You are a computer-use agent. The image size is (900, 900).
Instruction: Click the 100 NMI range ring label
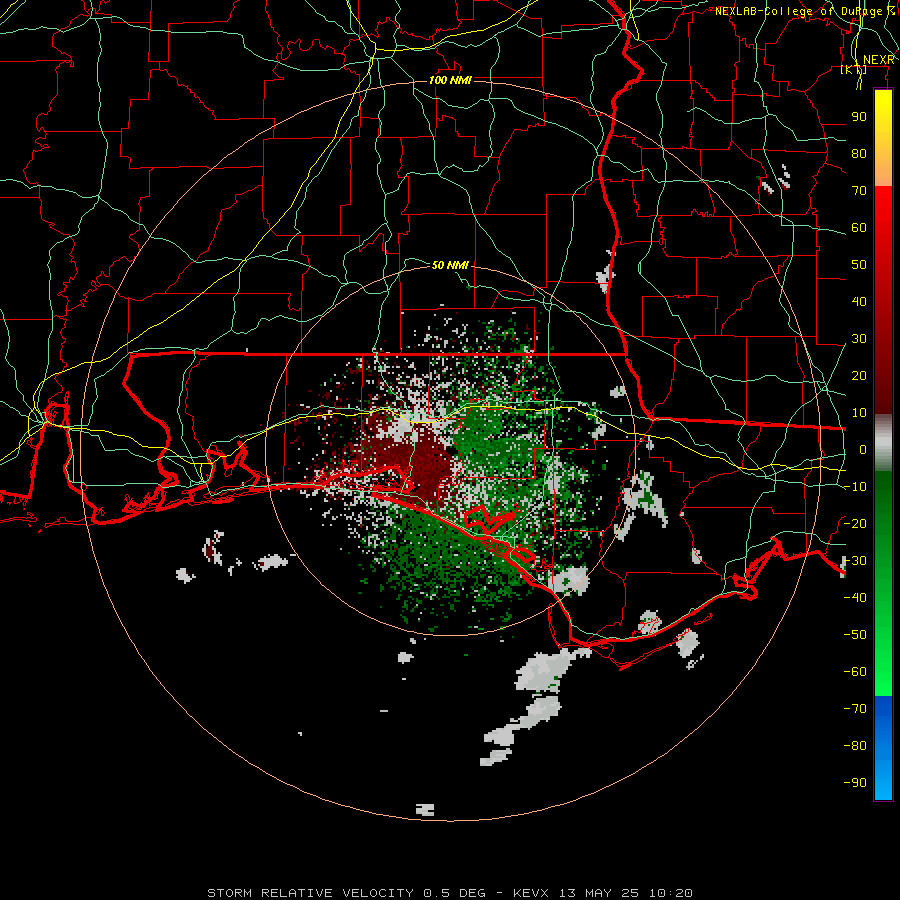[x=450, y=80]
